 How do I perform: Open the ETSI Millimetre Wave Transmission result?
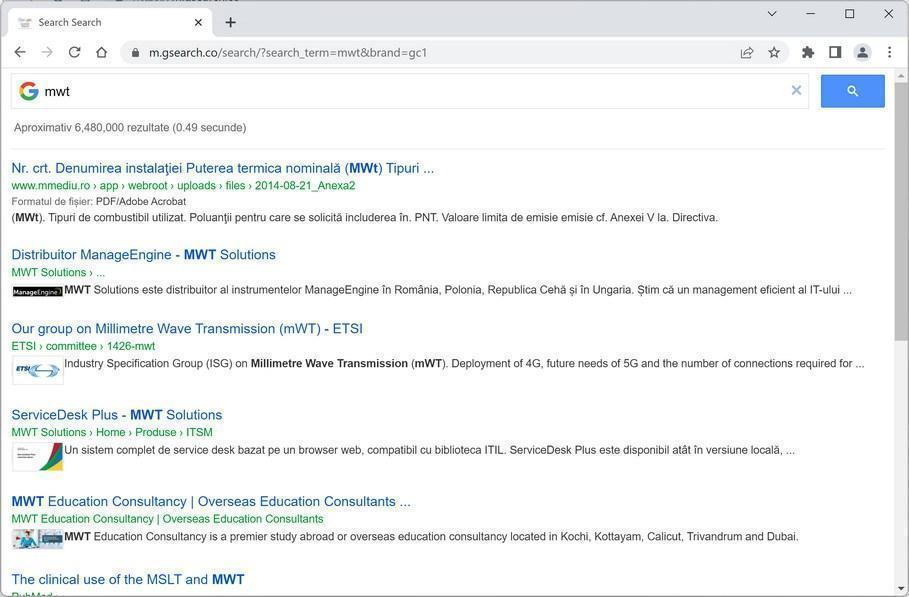[x=187, y=329]
